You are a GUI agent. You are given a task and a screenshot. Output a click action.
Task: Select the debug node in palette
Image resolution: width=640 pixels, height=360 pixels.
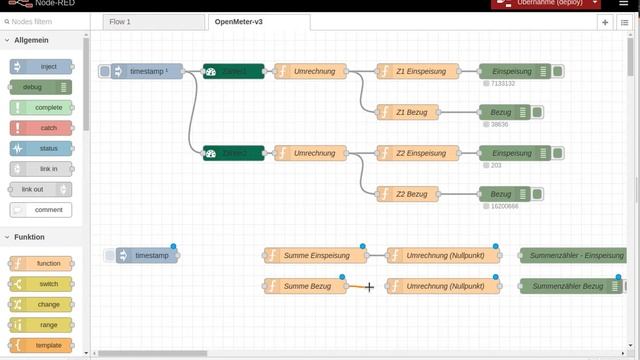click(x=41, y=87)
